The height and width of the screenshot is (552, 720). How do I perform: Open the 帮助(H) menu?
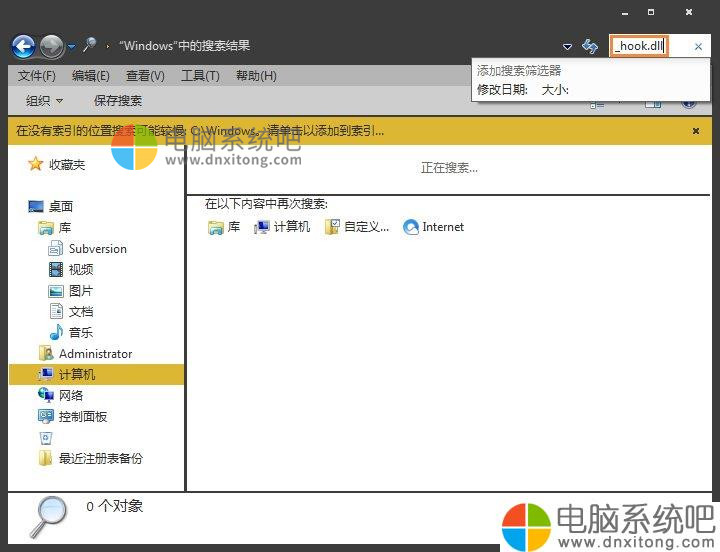coord(256,76)
